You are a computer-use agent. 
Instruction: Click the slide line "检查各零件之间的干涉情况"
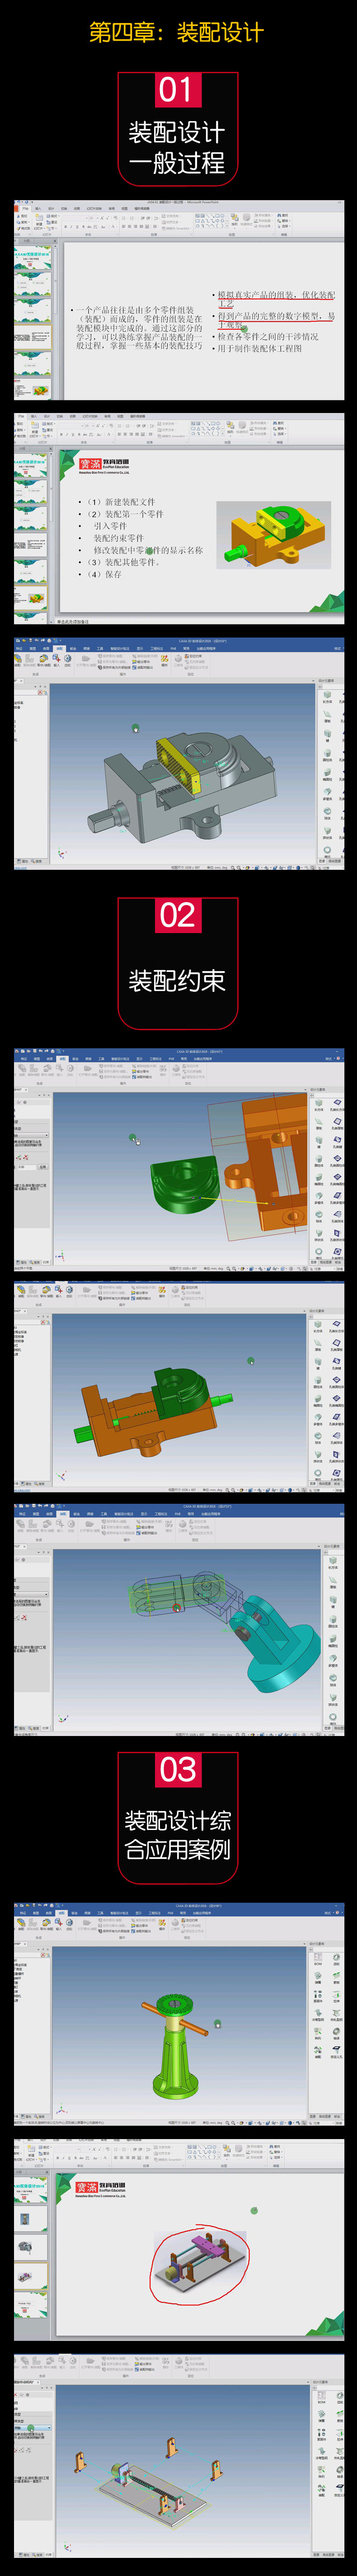pos(267,337)
